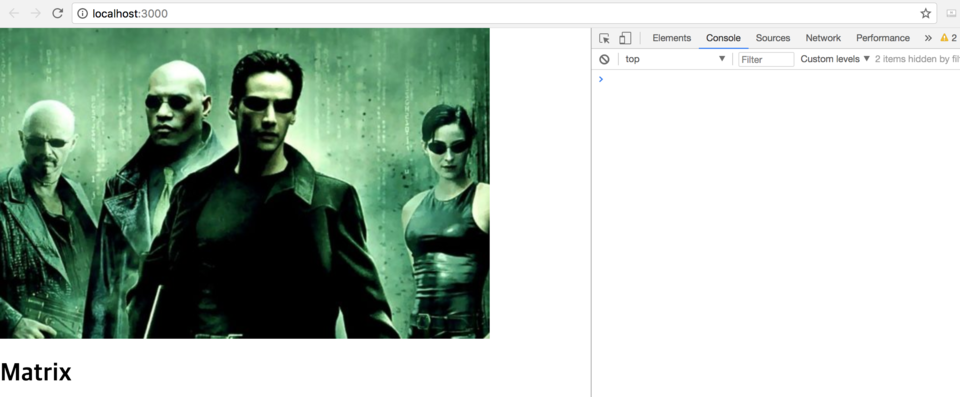Toggle the device toolbar icon

click(x=624, y=38)
